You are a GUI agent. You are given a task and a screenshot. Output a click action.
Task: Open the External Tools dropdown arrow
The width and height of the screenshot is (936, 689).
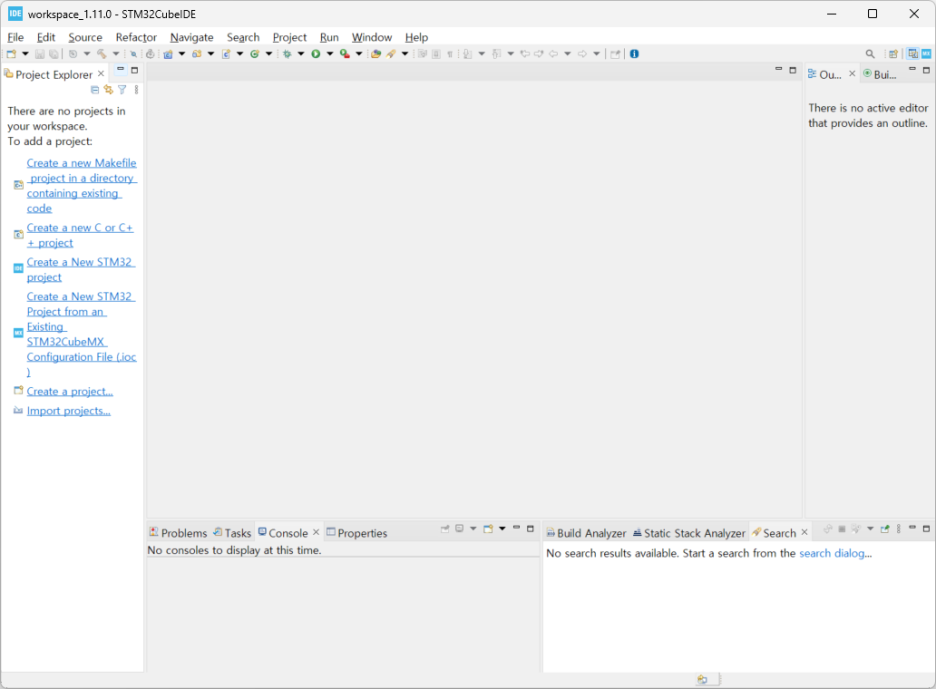(359, 54)
